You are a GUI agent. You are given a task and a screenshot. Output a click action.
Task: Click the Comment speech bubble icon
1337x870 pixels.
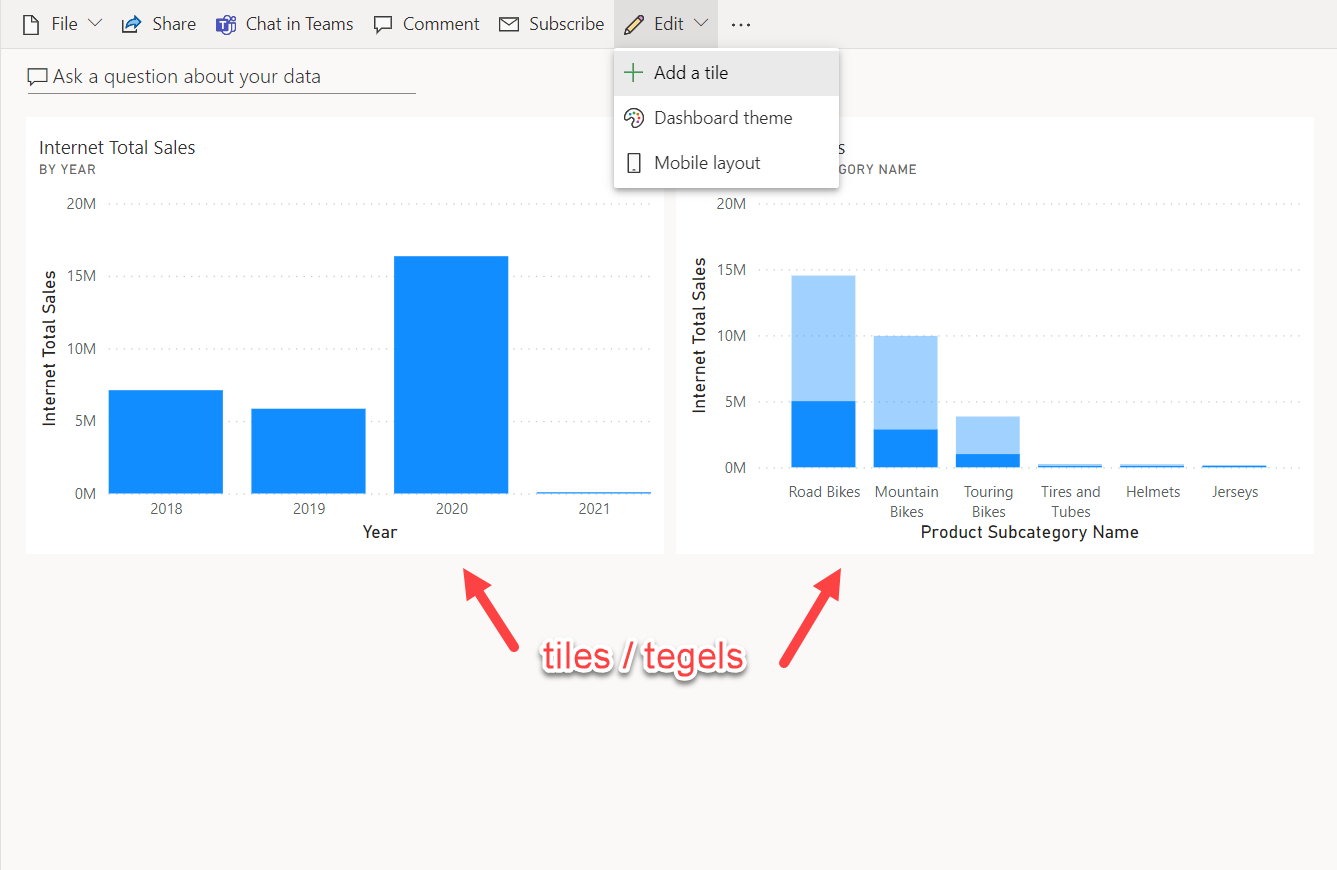click(x=382, y=24)
